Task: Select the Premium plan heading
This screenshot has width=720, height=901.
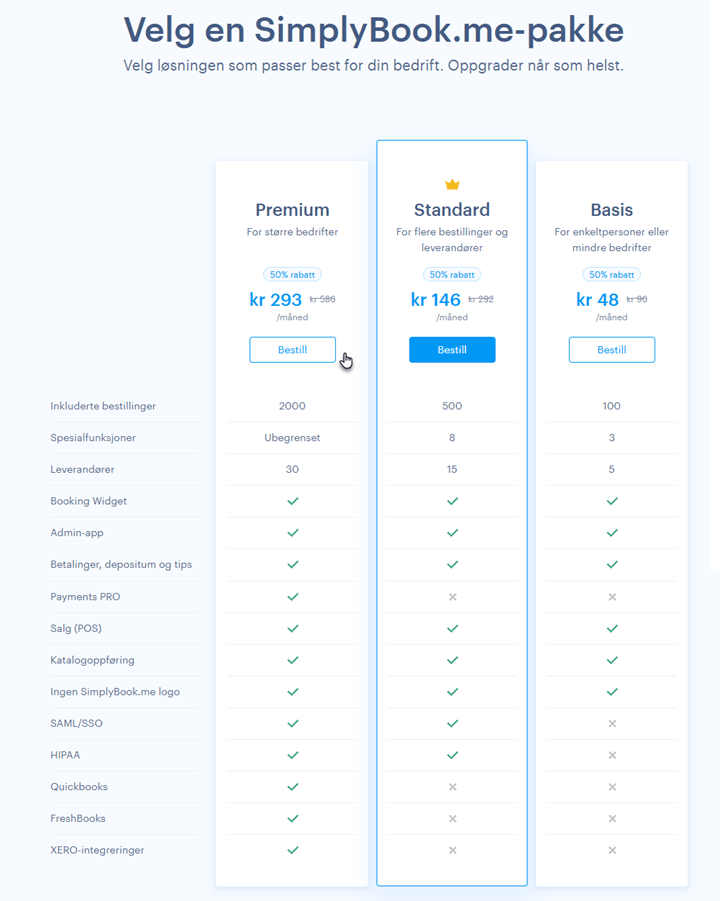Action: [292, 210]
